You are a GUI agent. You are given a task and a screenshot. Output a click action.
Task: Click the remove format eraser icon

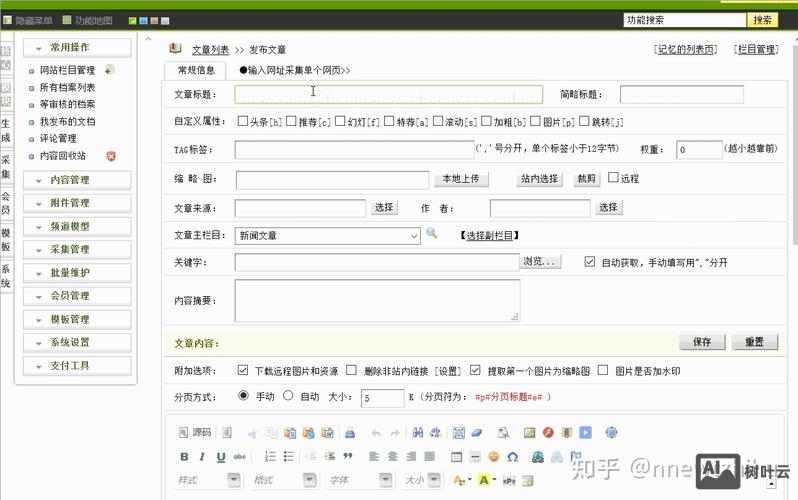tap(477, 433)
